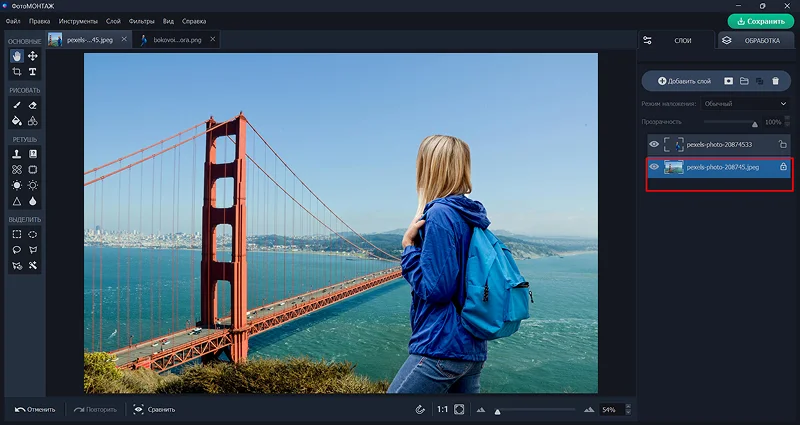Open the Справка menu
This screenshot has width=800, height=425.
point(194,21)
